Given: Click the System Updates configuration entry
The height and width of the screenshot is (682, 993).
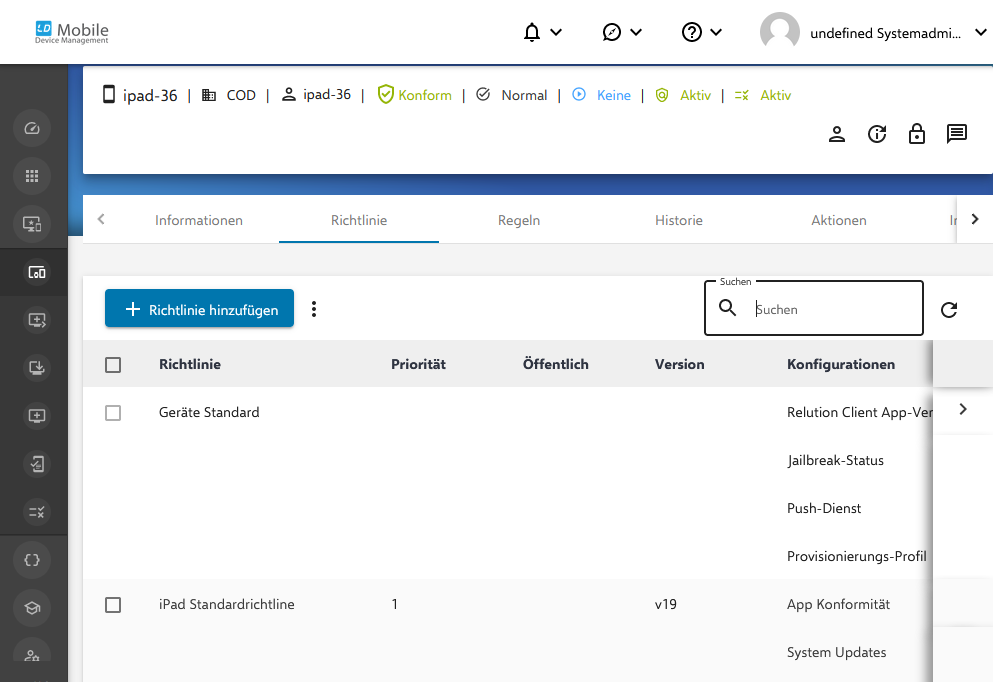Looking at the screenshot, I should pyautogui.click(x=837, y=652).
